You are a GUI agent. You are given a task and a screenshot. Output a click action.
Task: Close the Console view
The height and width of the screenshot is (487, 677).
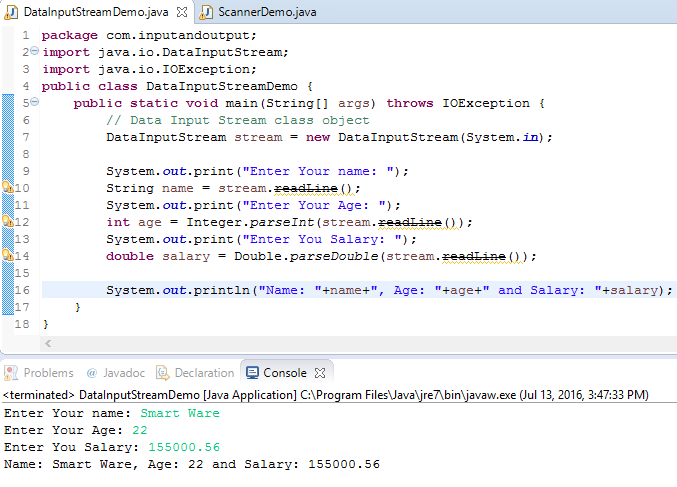click(320, 373)
